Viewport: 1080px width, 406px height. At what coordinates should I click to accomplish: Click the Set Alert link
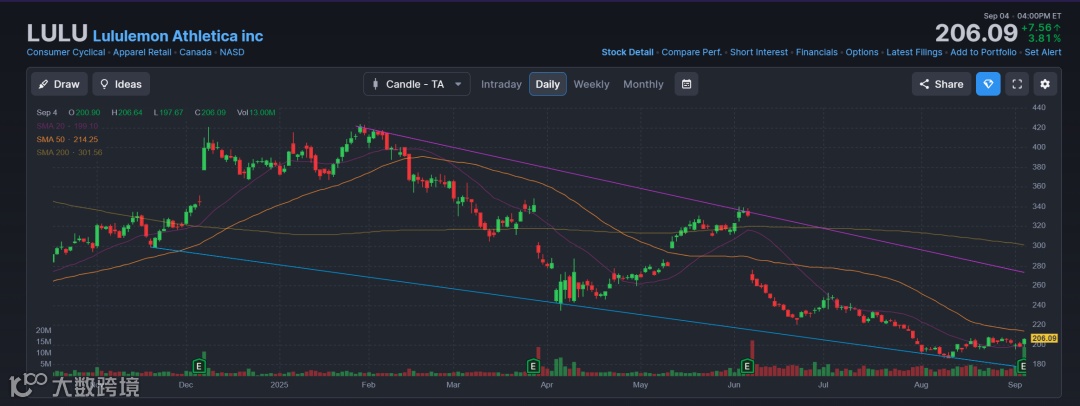coord(1043,52)
